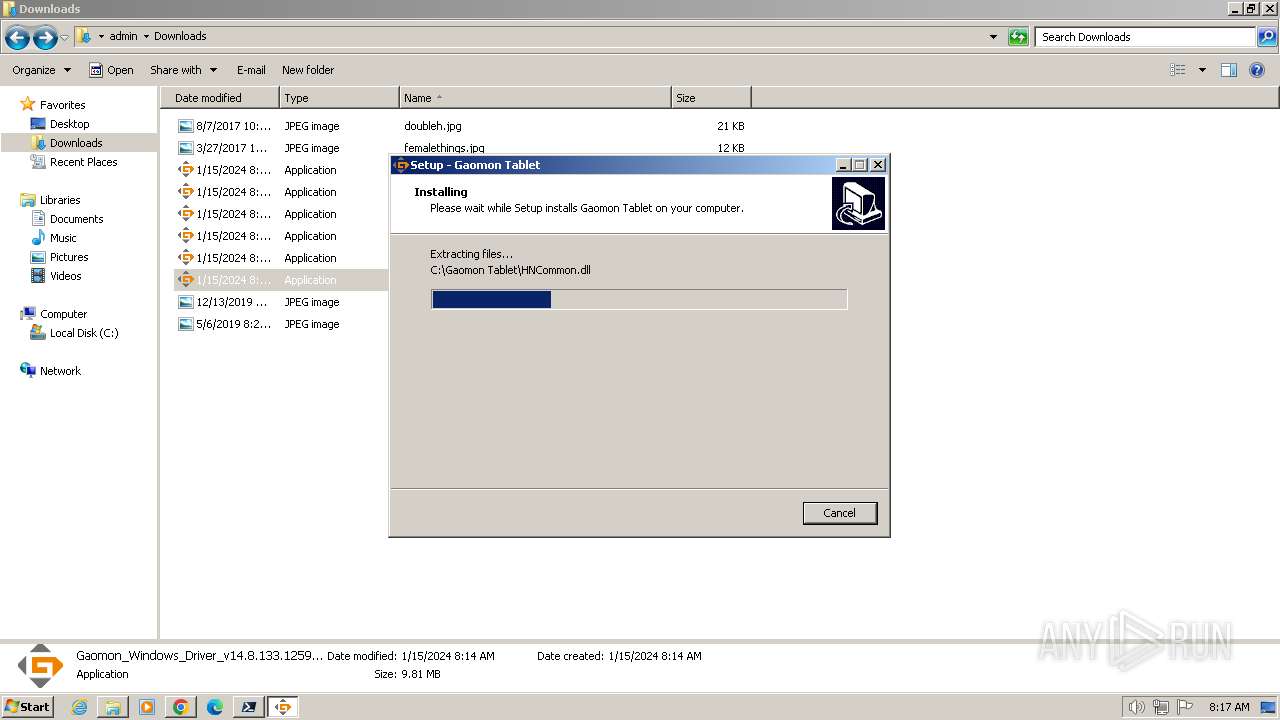
Task: Click the 8/7/2017 JPEG image icon
Action: (185, 126)
